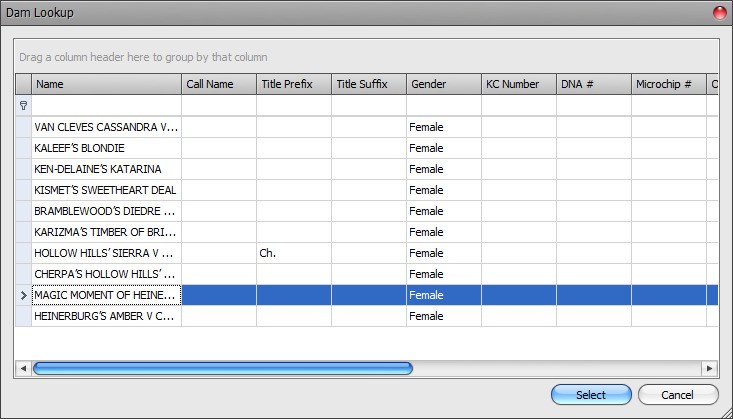The height and width of the screenshot is (419, 733).
Task: Click the Ch. title prefix cell
Action: [294, 253]
